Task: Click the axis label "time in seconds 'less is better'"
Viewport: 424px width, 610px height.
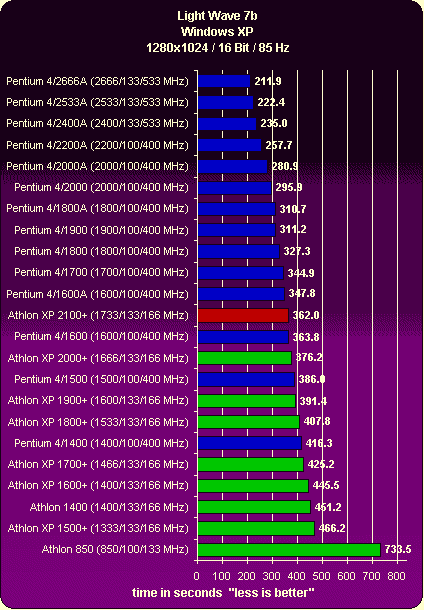Action: click(x=223, y=592)
